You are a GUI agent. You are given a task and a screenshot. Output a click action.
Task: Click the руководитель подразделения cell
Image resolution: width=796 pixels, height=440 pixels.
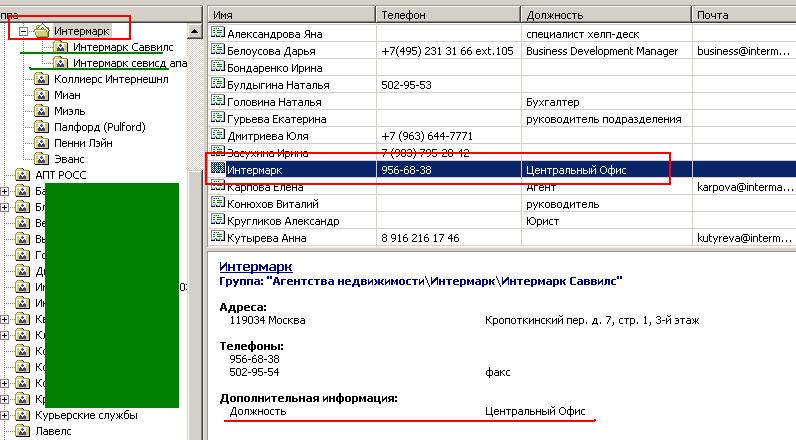[604, 119]
